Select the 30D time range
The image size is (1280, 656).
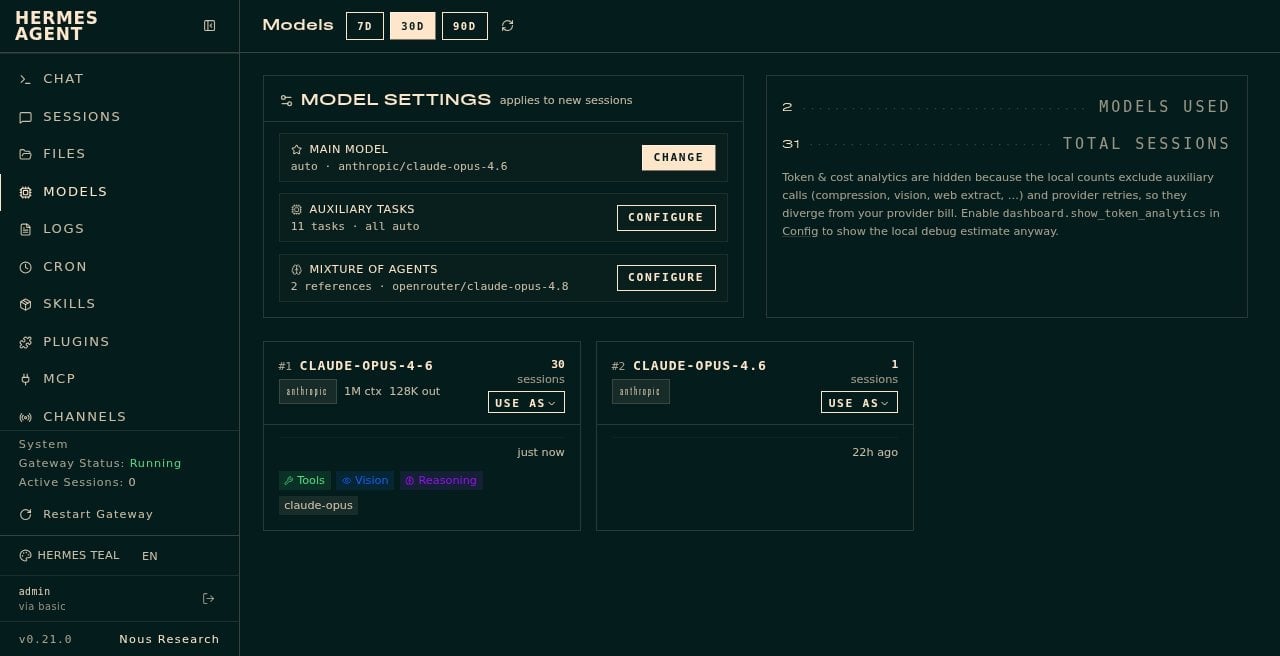point(413,26)
